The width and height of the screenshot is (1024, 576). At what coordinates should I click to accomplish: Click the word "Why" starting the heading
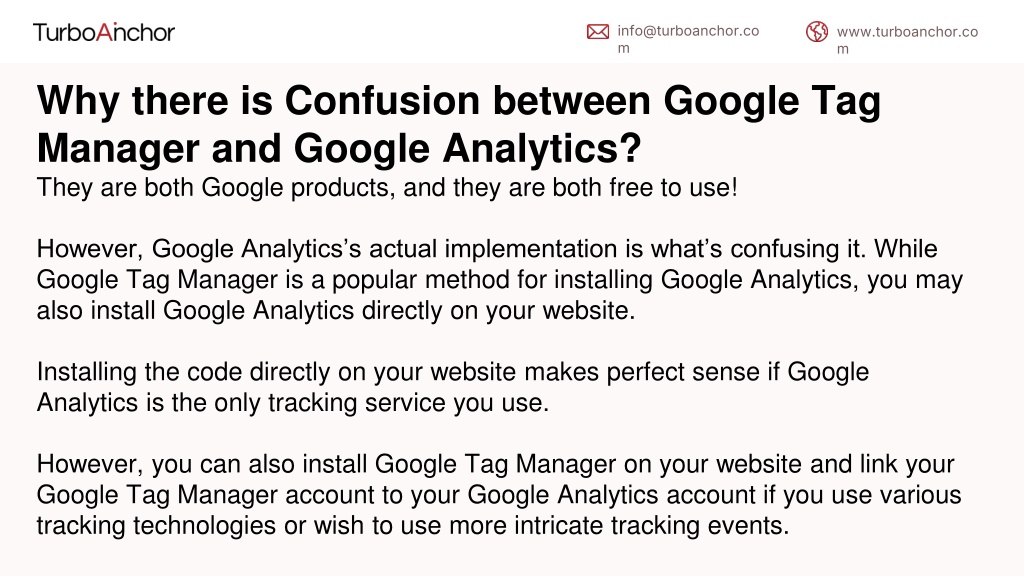[78, 101]
